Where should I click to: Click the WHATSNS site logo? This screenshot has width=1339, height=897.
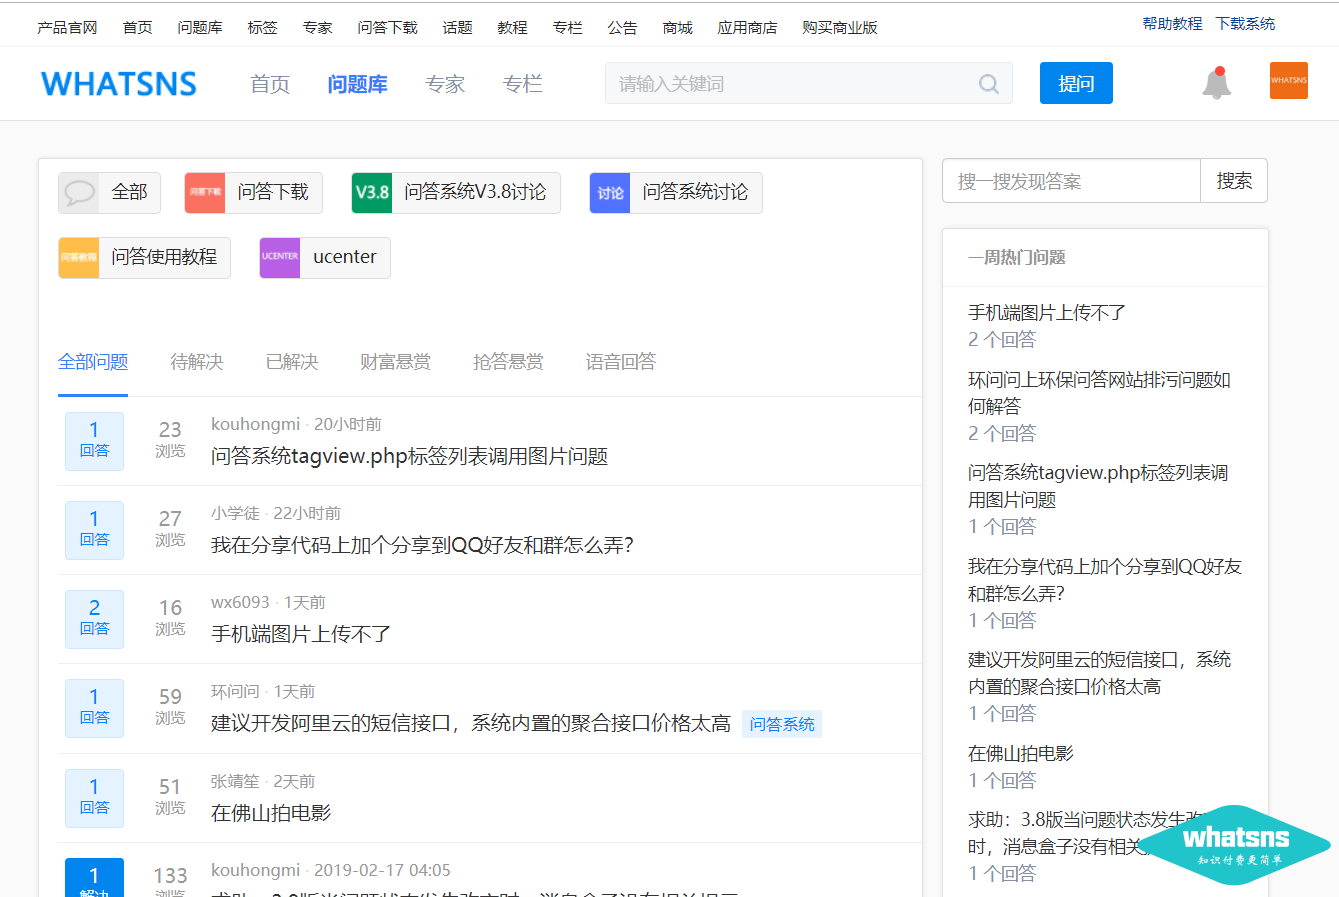coord(119,84)
